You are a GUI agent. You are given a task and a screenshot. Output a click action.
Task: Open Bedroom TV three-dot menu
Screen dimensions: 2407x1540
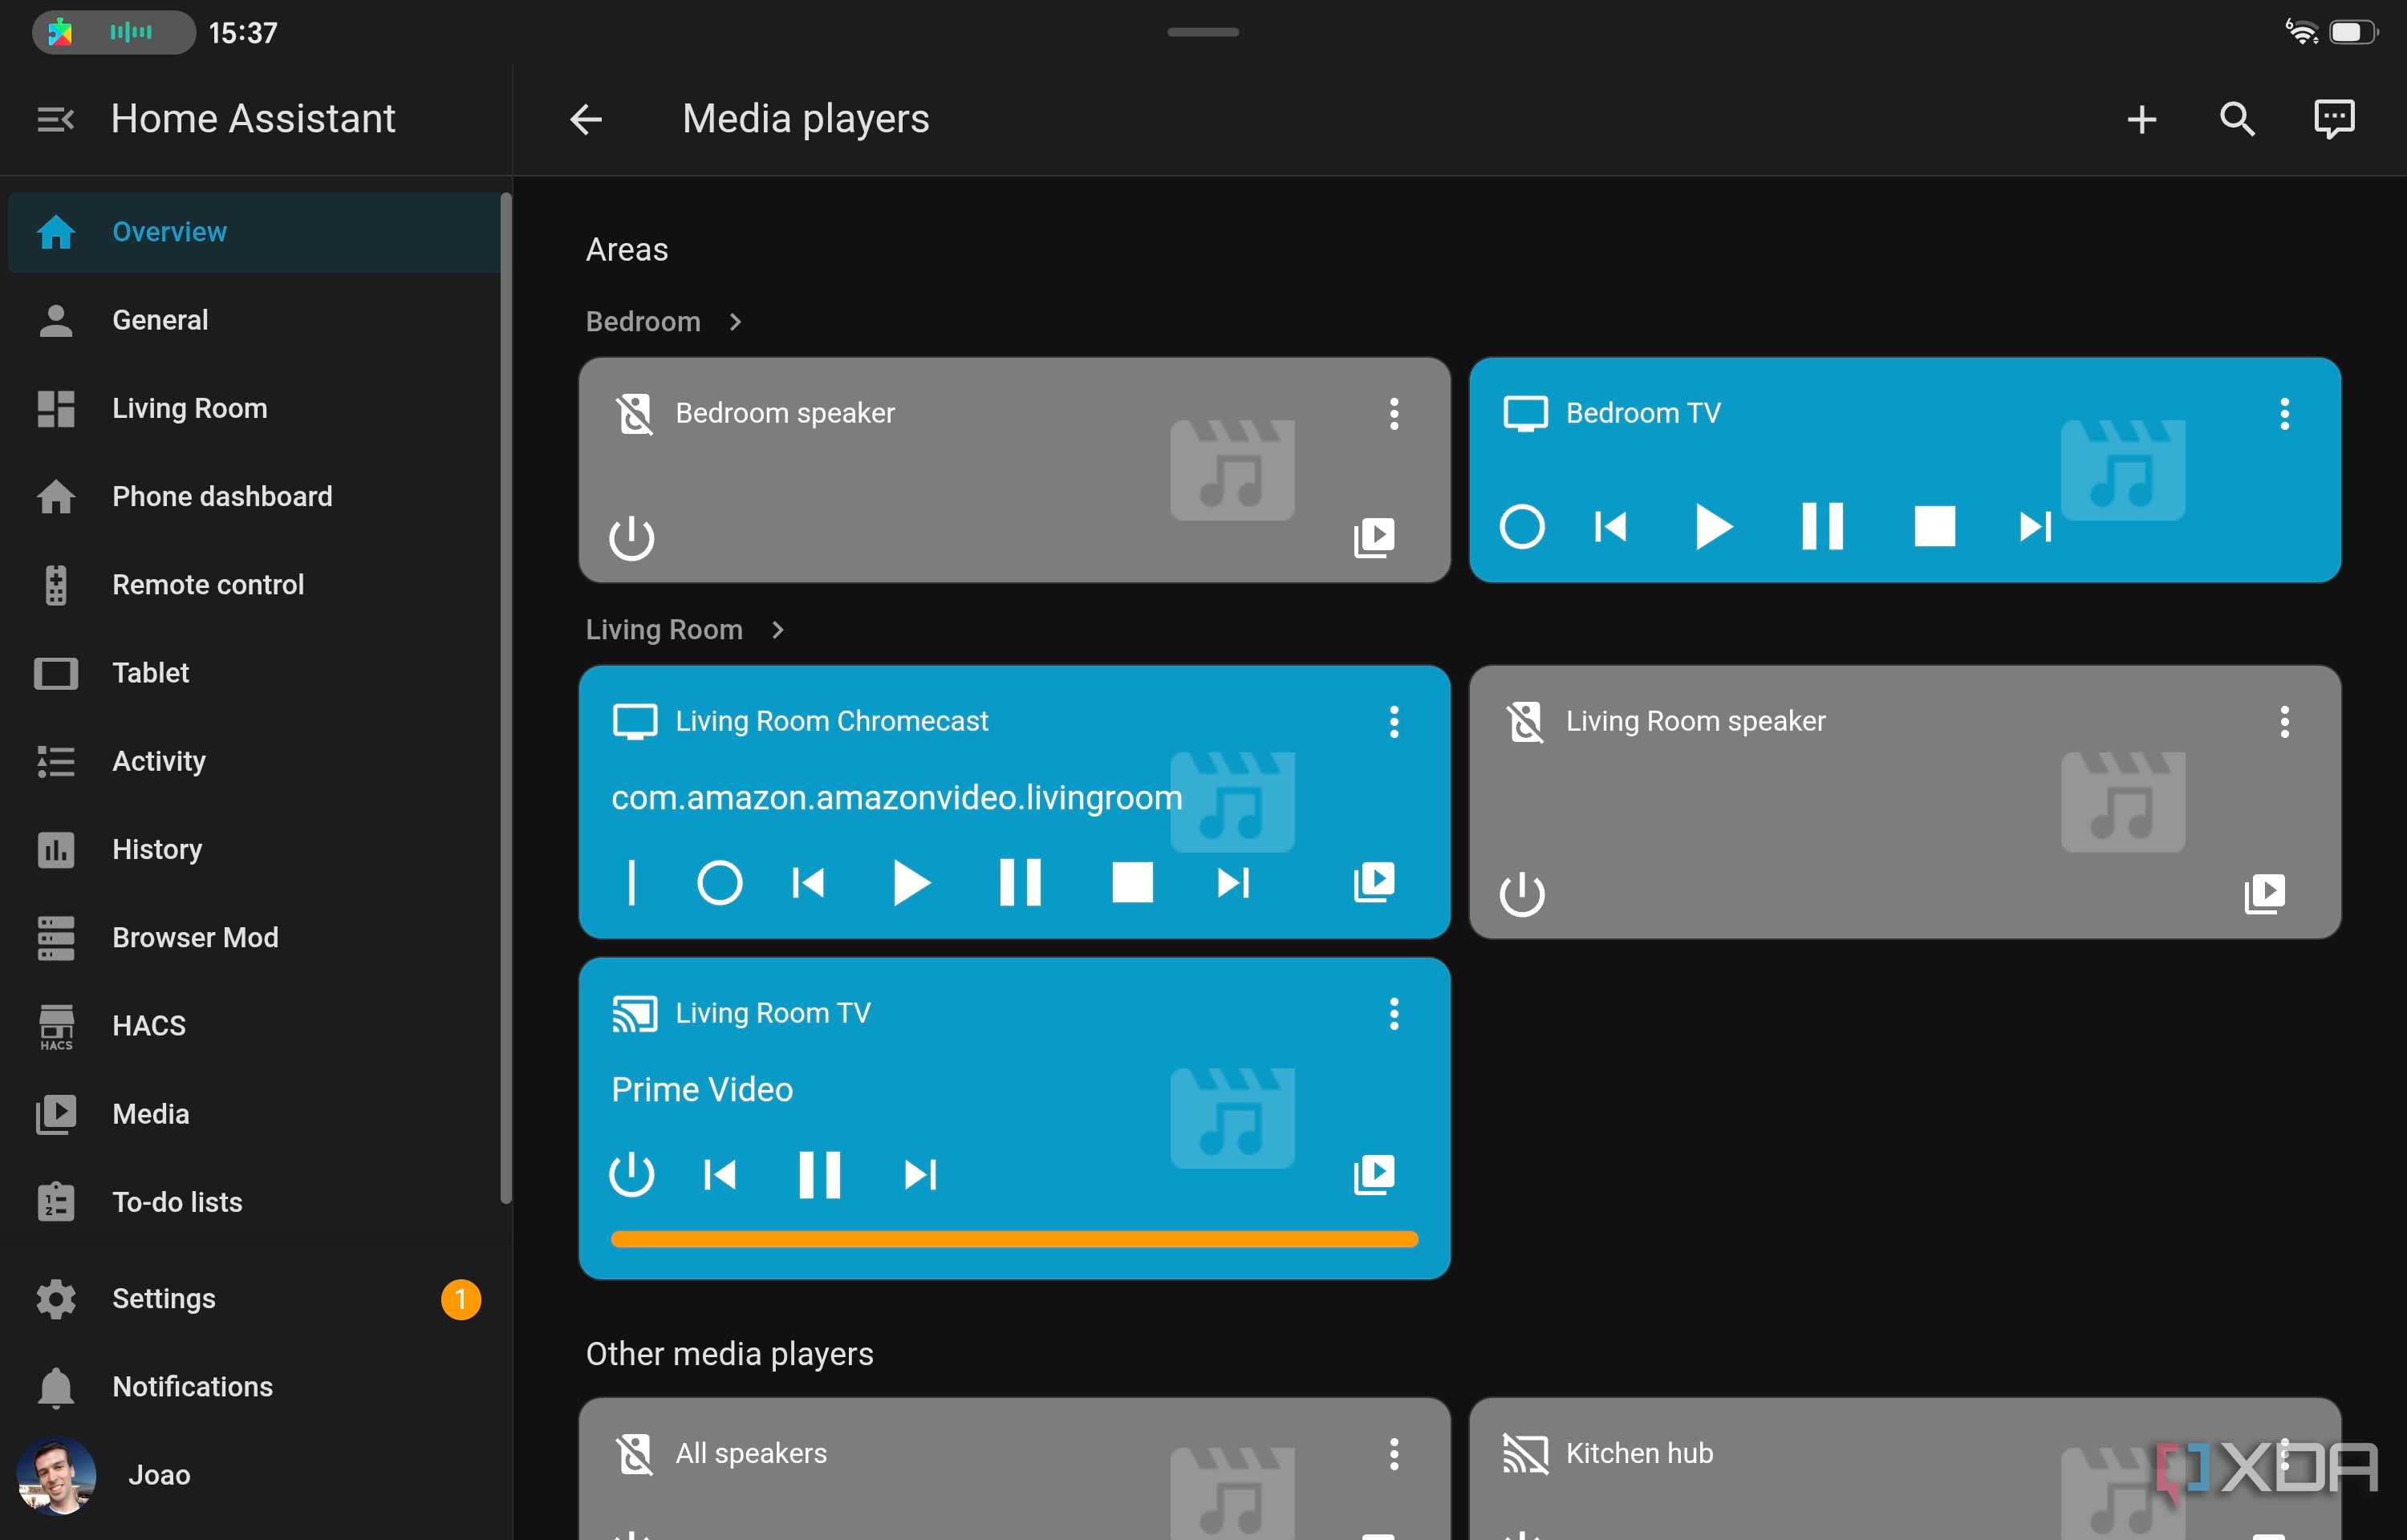pos(2284,413)
